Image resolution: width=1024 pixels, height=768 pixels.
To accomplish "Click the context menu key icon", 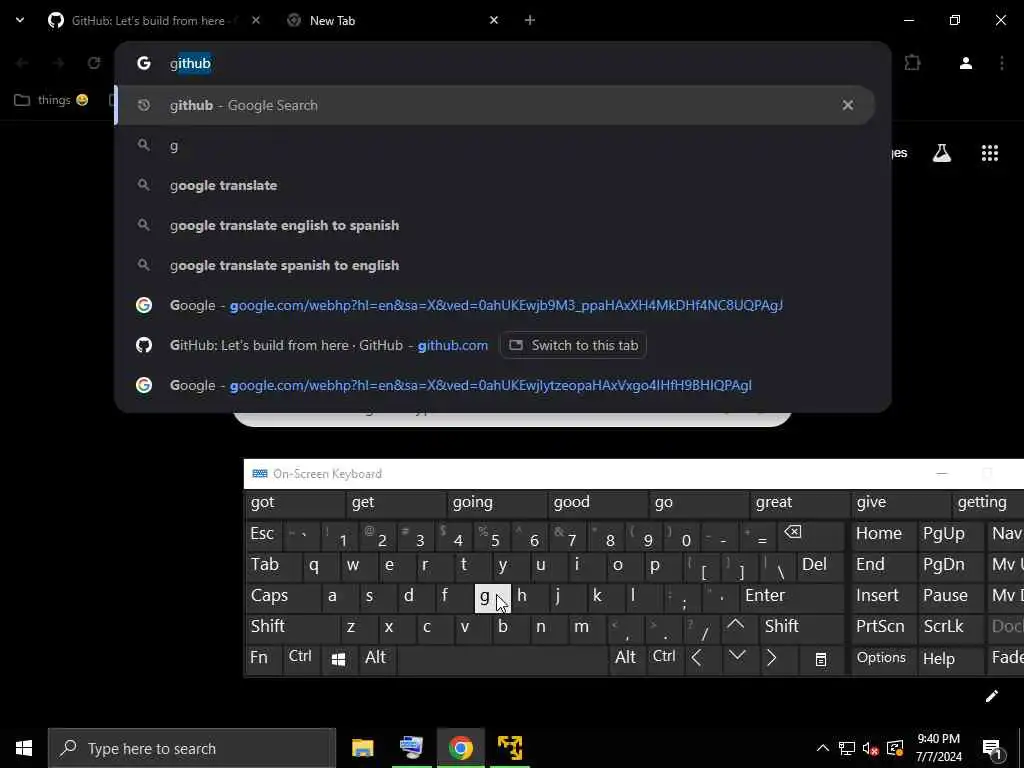I will point(820,659).
